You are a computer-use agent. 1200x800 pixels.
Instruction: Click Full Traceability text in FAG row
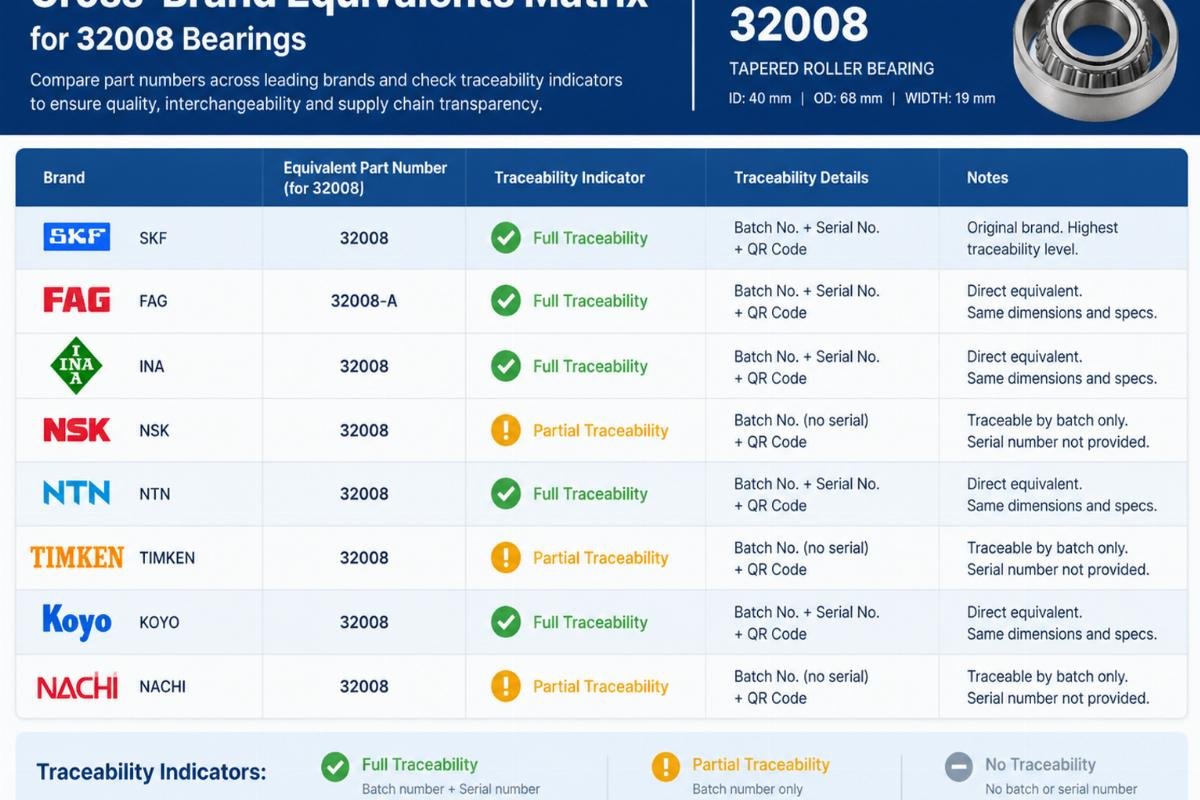point(590,301)
